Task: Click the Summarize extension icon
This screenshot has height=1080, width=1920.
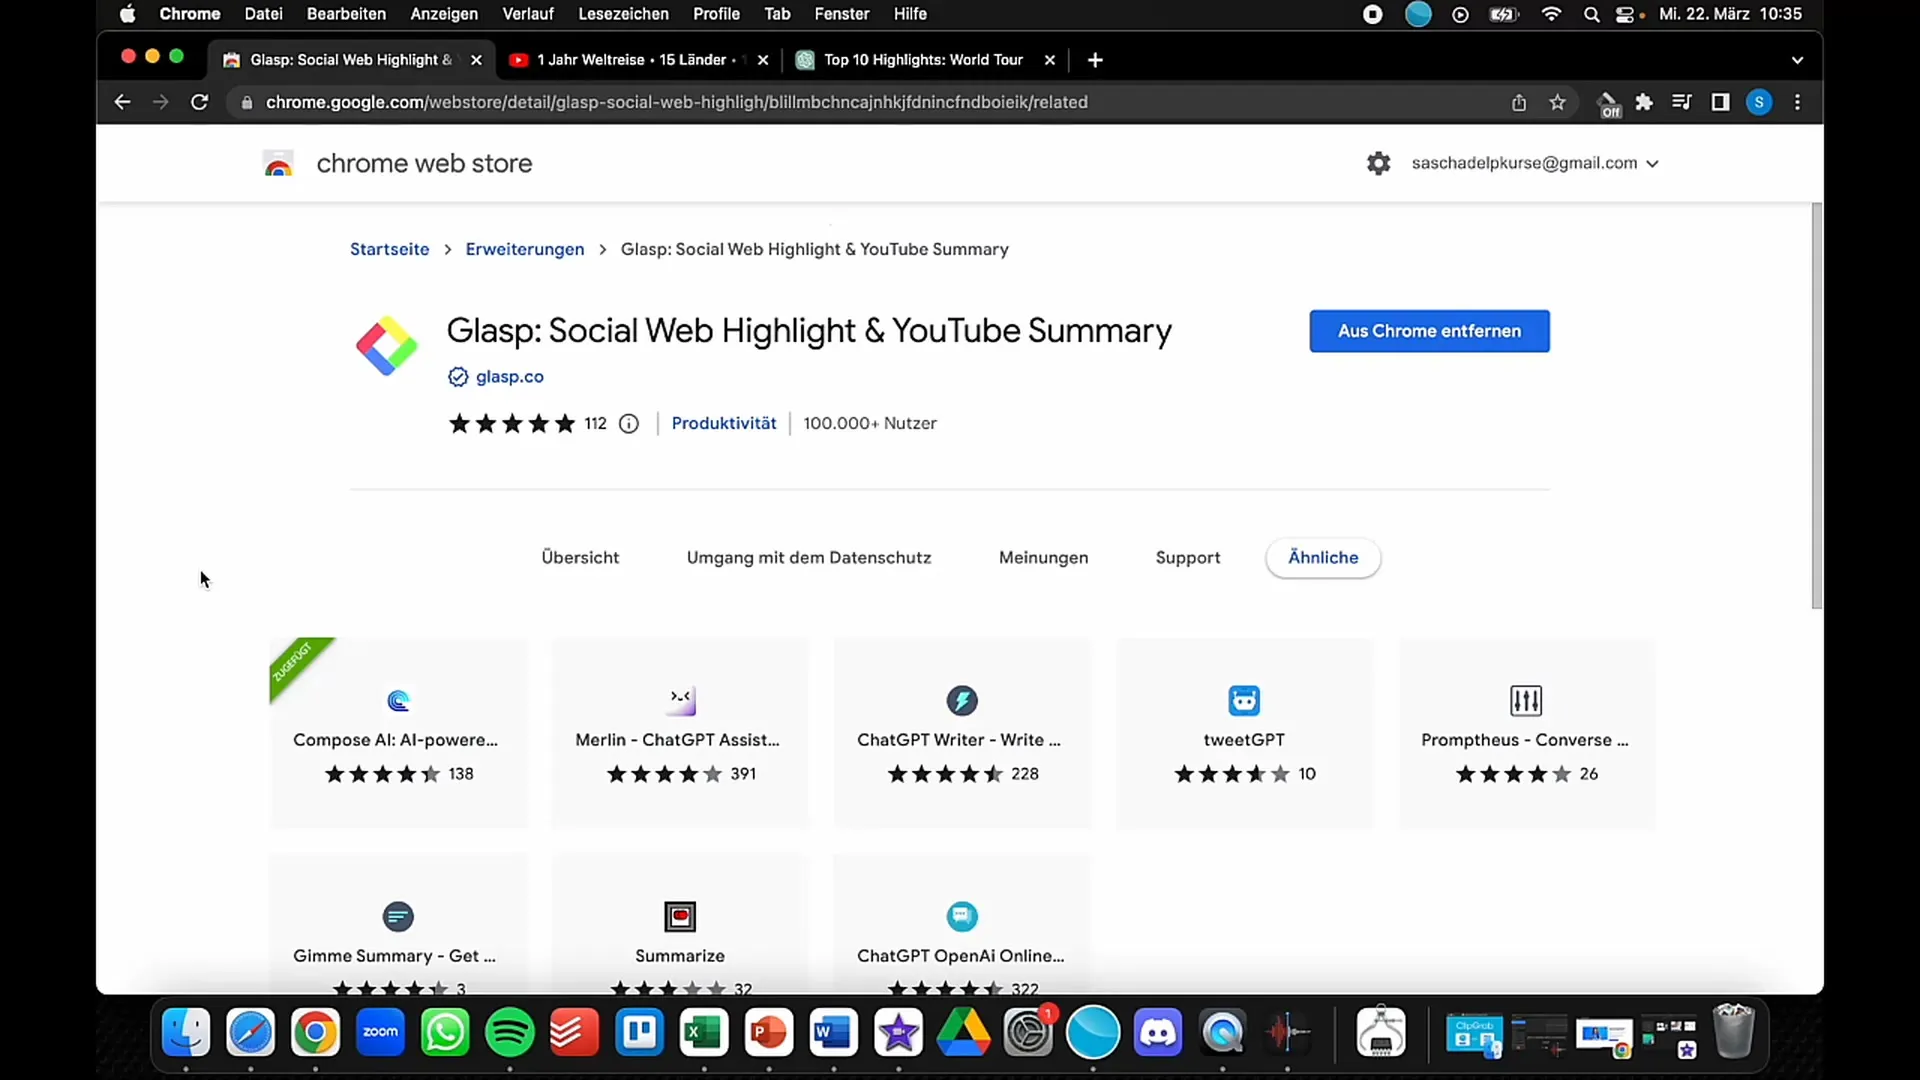Action: coord(680,915)
